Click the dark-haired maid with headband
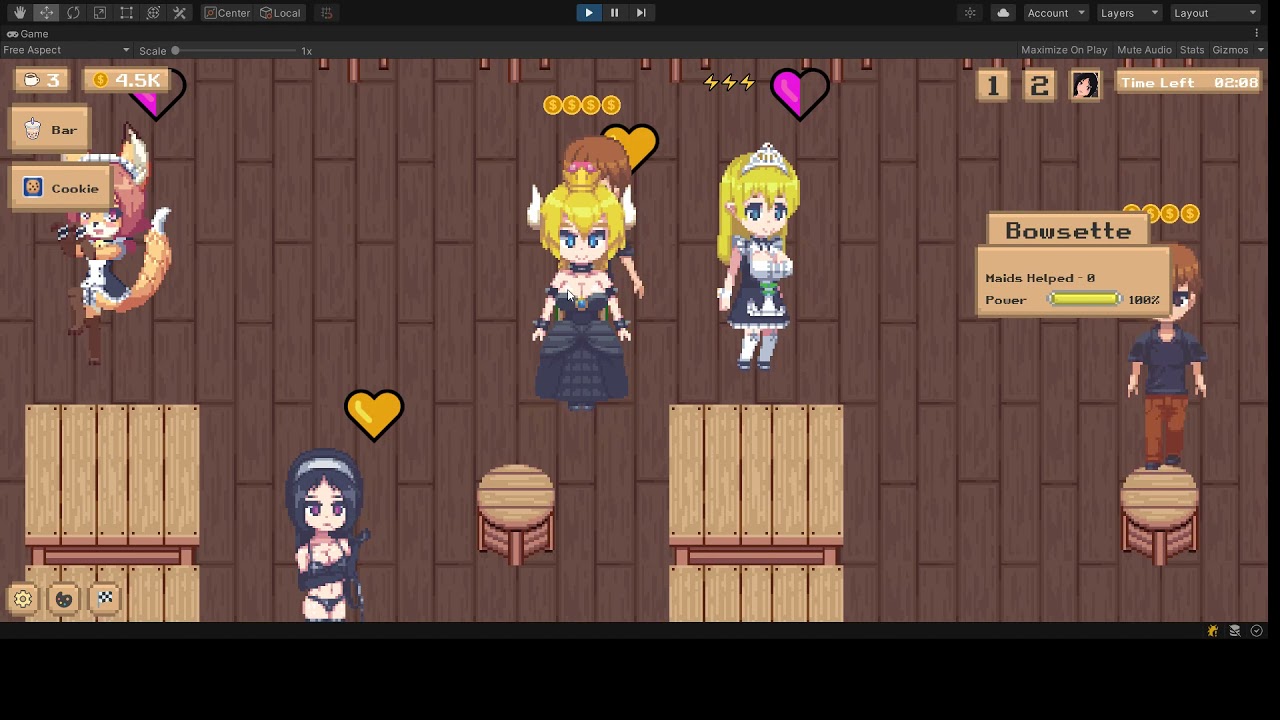 (328, 535)
